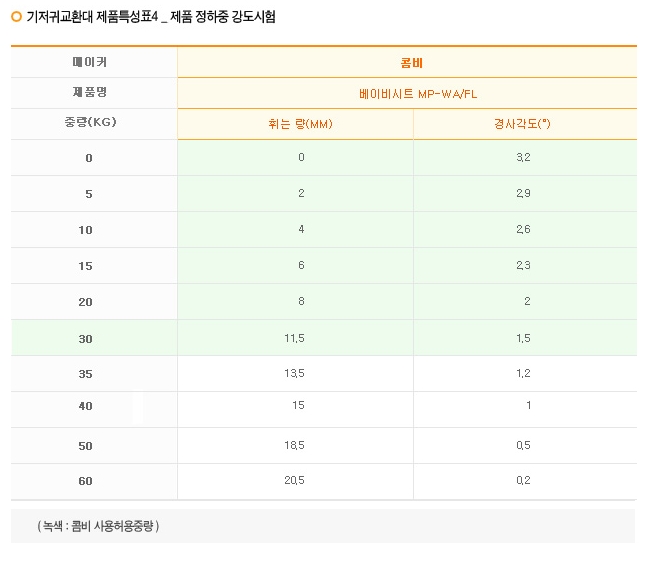
Task: Click the title '기저귀교환대 제품특성표4 _ 제품 정하중 강도시험'
Action: [151, 17]
